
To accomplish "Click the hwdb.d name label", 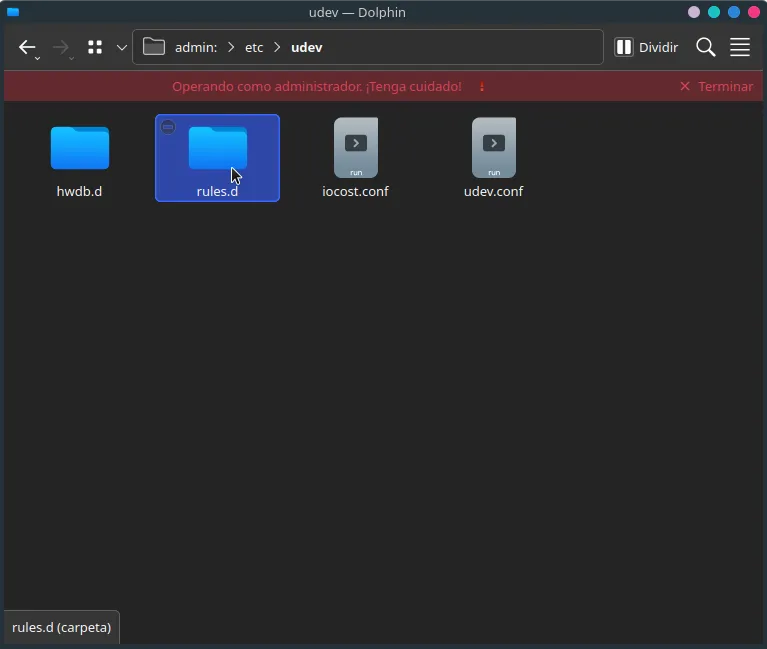I will (x=79, y=191).
